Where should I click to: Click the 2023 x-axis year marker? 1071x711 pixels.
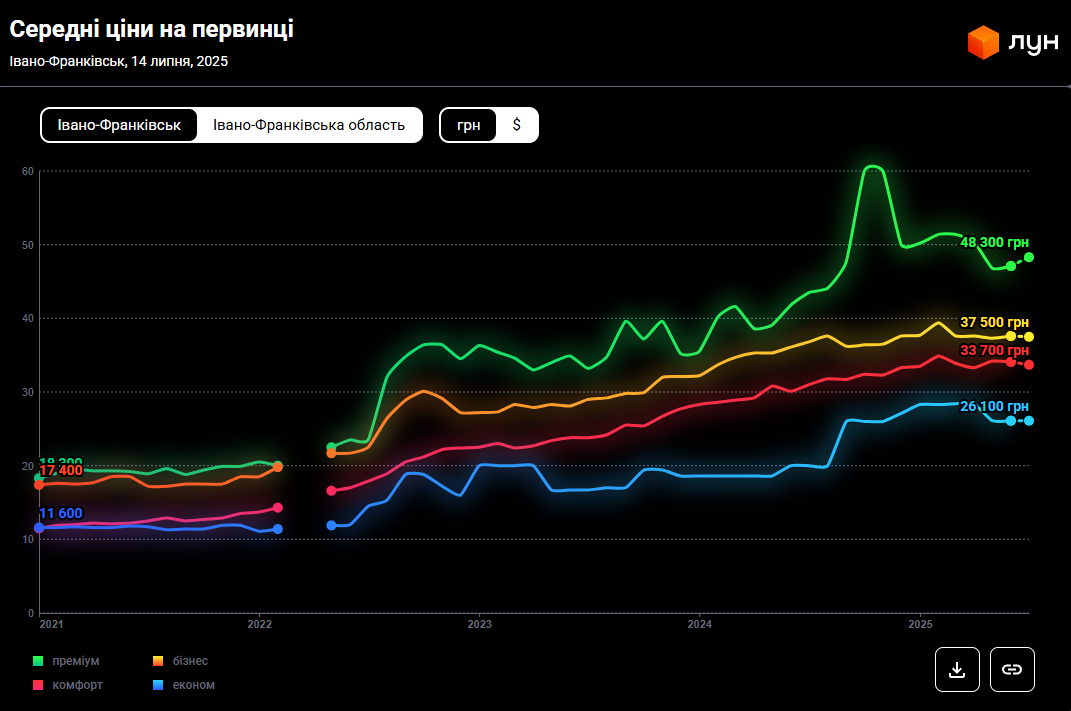tap(479, 624)
